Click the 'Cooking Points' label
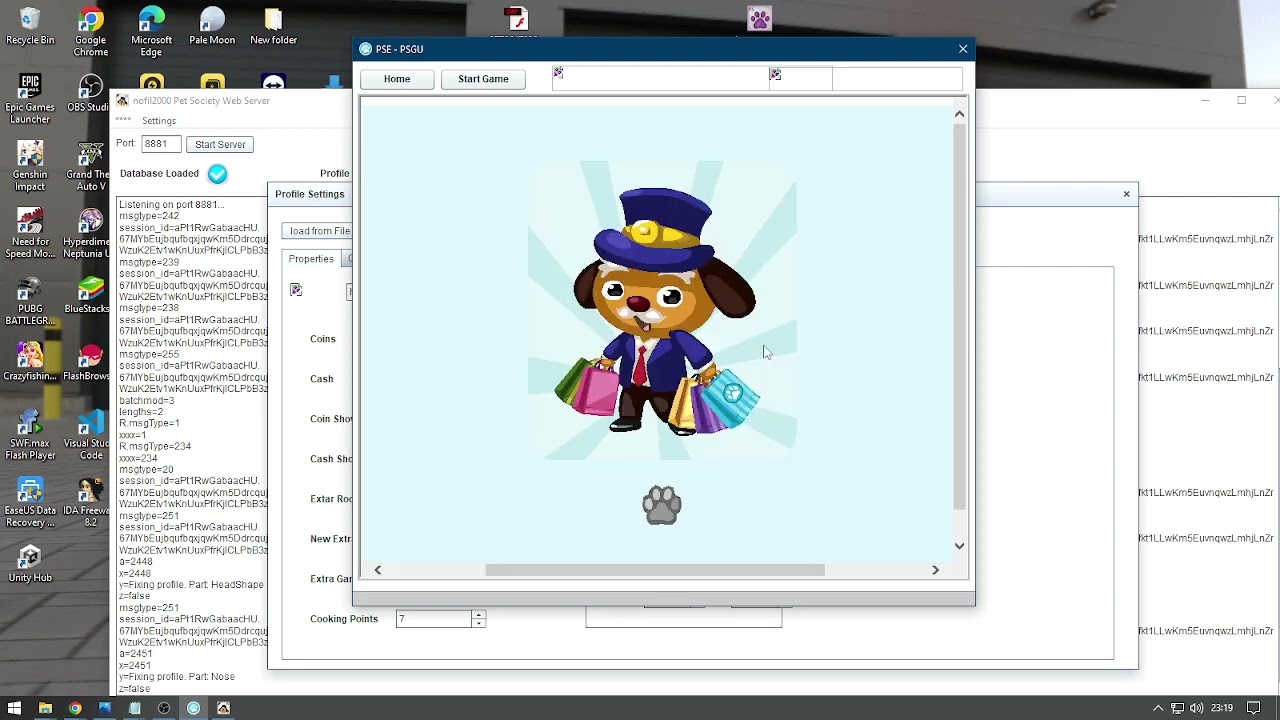The image size is (1280, 720). pos(344,619)
